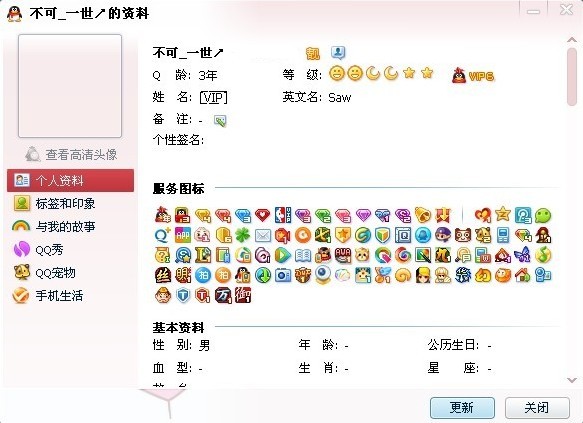Open the contact card icon beside nickname
The width and height of the screenshot is (583, 423).
tap(338, 52)
